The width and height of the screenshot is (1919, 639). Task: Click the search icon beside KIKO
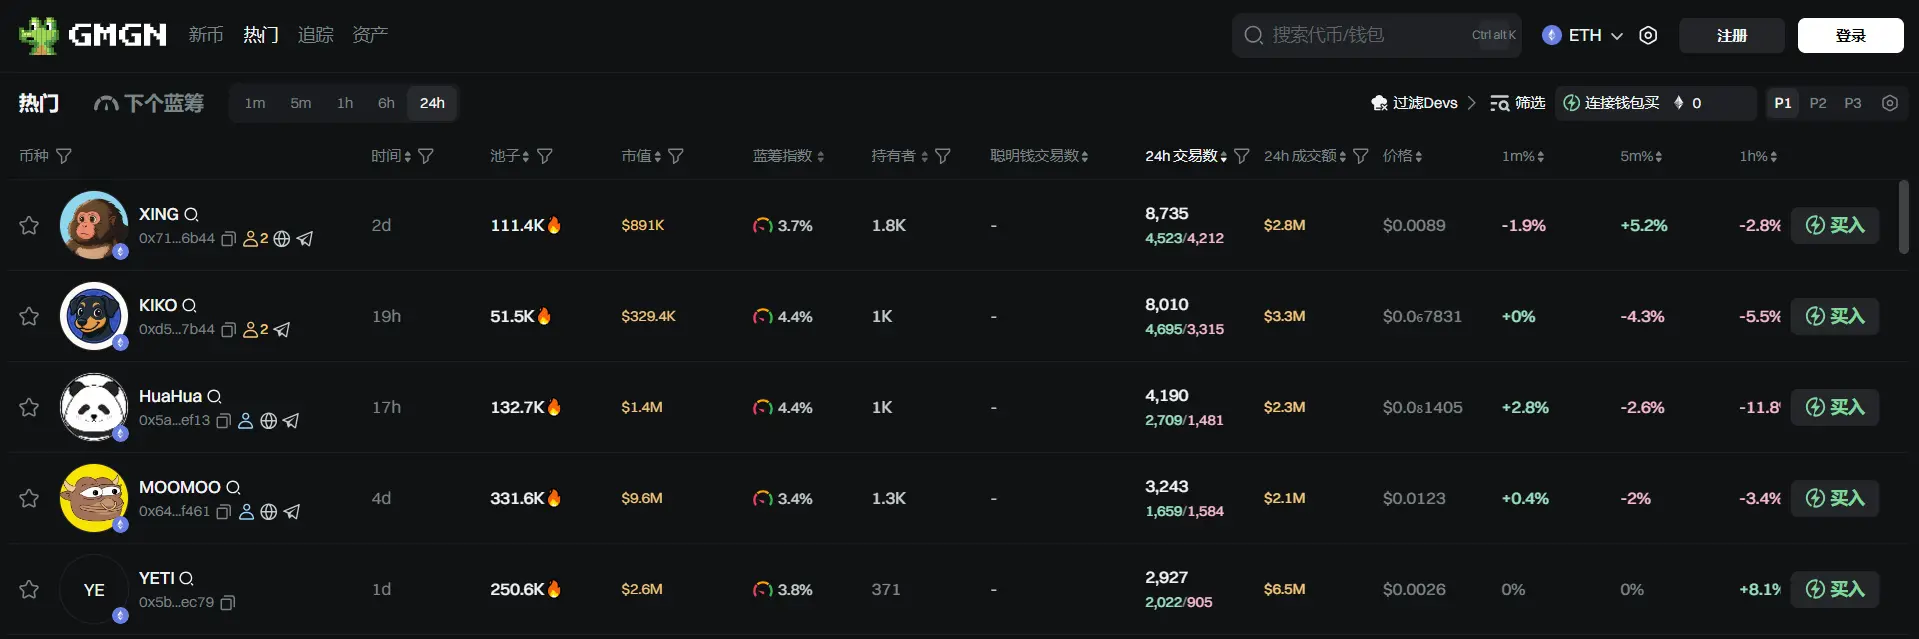coord(189,306)
